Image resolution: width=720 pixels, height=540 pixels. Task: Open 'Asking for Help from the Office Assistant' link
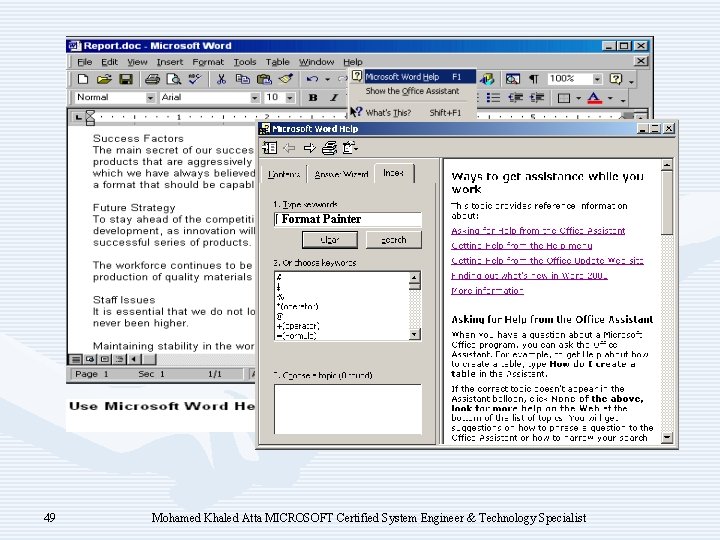tap(538, 231)
